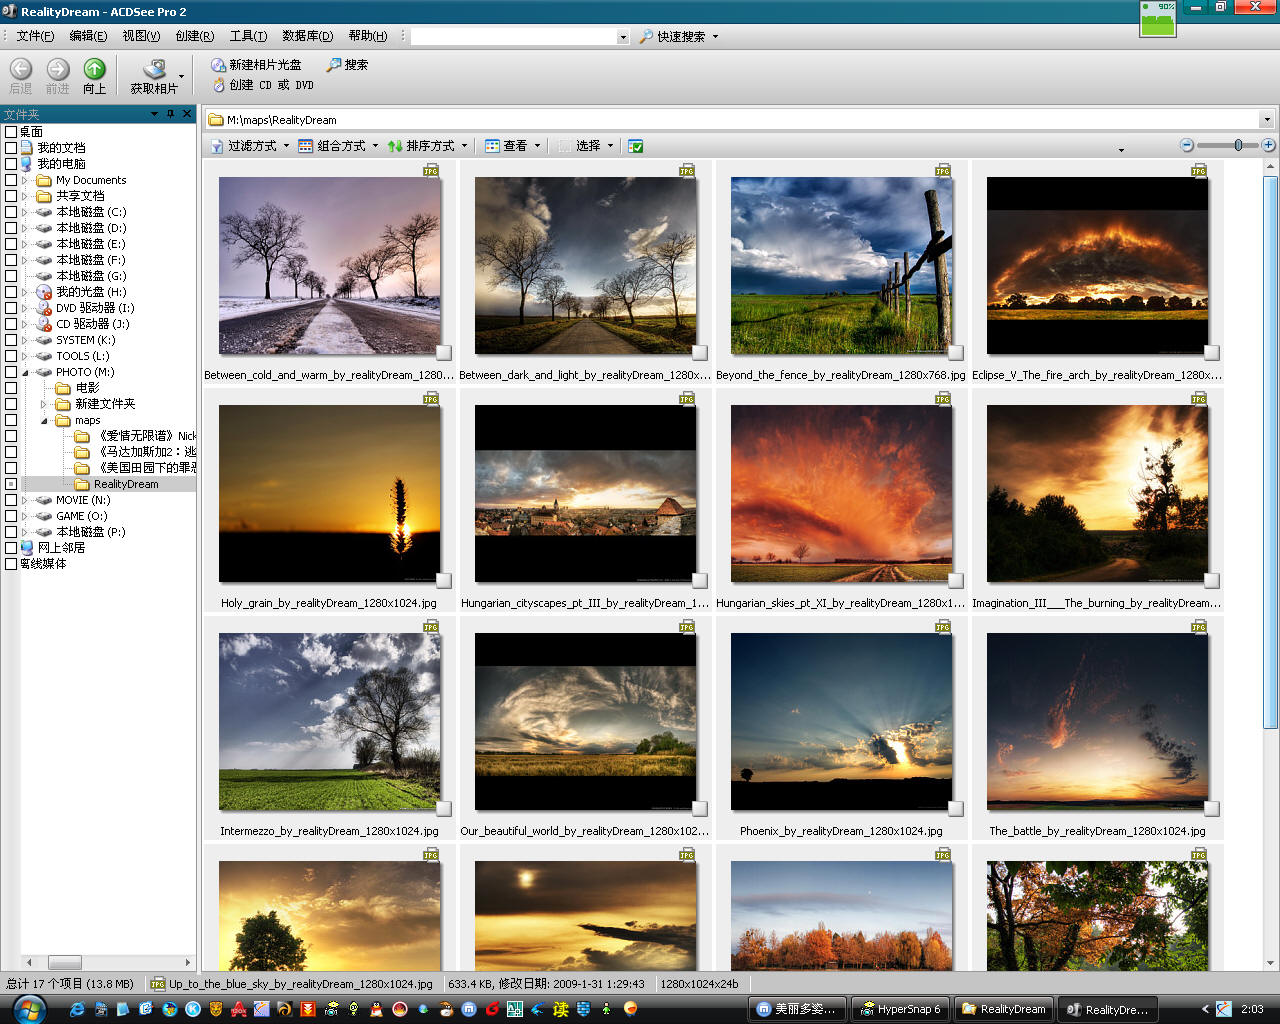
Task: Open the 工具(T) menu
Action: pos(248,36)
